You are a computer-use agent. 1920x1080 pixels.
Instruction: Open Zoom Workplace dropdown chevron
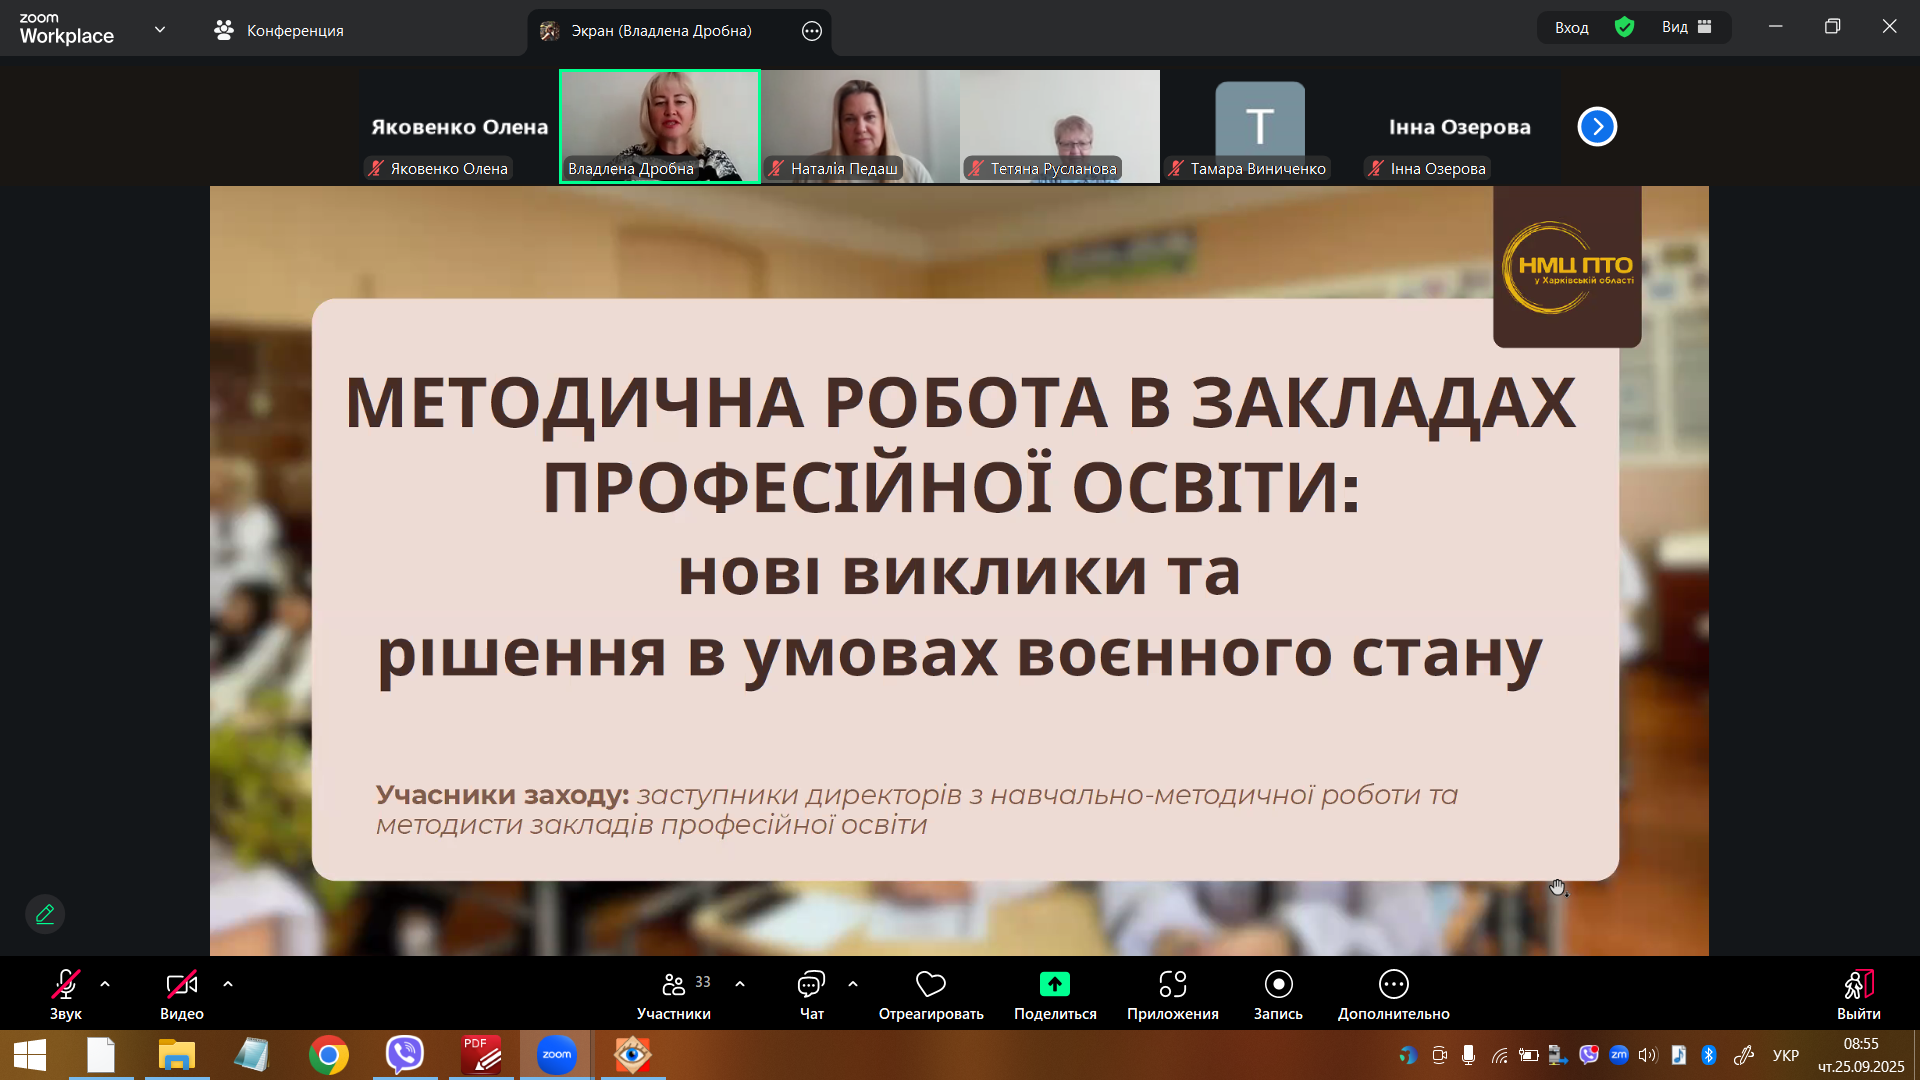[x=160, y=29]
